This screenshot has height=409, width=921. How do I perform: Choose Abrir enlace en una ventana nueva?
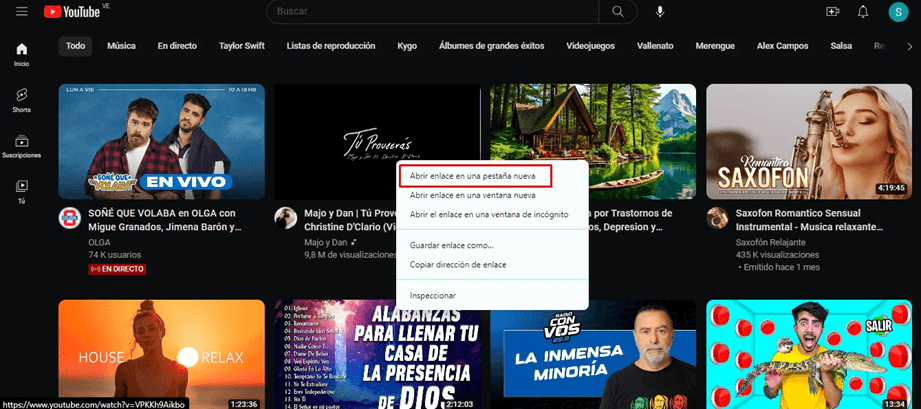pos(492,195)
